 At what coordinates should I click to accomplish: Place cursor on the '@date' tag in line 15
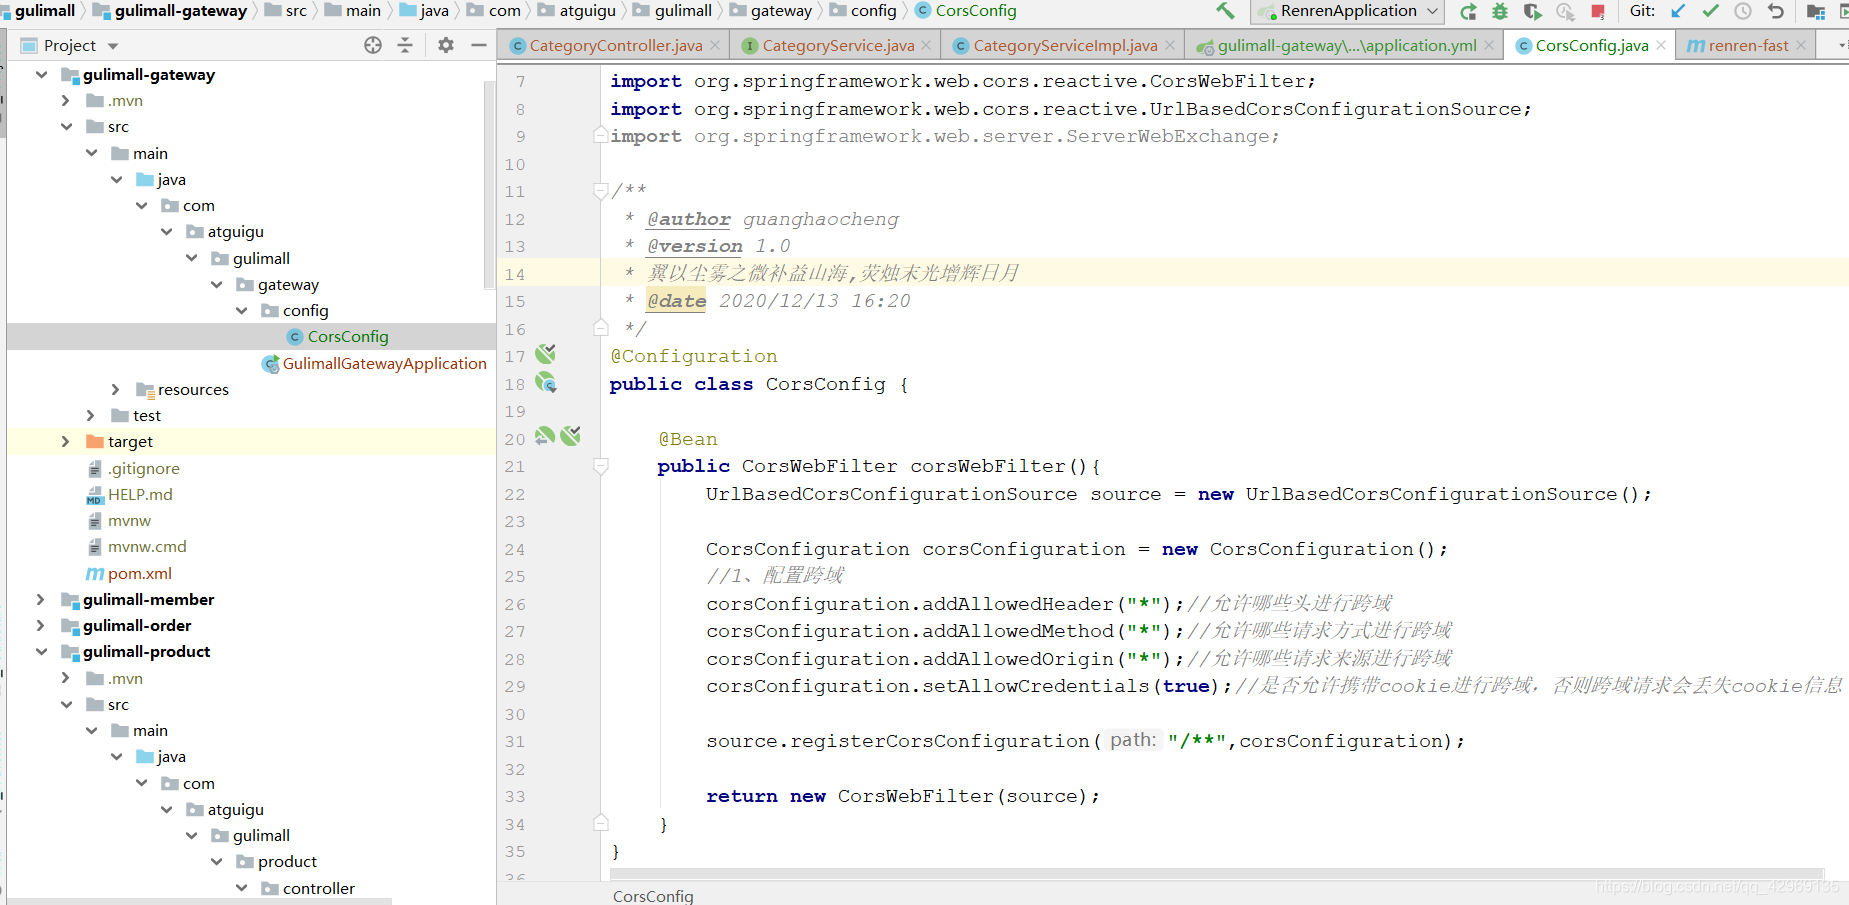677,301
